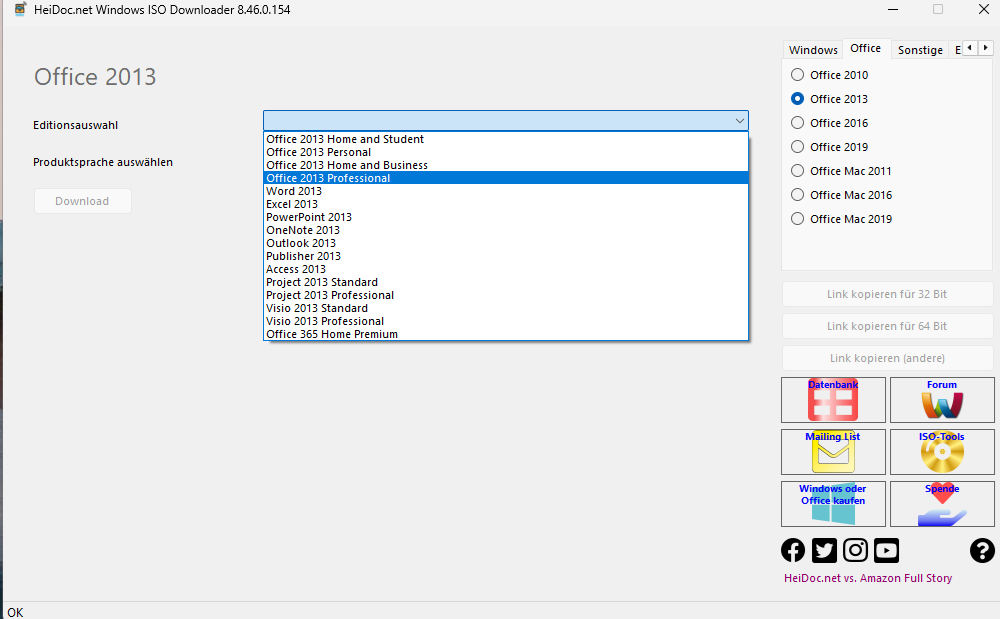The height and width of the screenshot is (619, 1000).
Task: Click the HeiDoc.net vs. Amazon link
Action: [867, 578]
